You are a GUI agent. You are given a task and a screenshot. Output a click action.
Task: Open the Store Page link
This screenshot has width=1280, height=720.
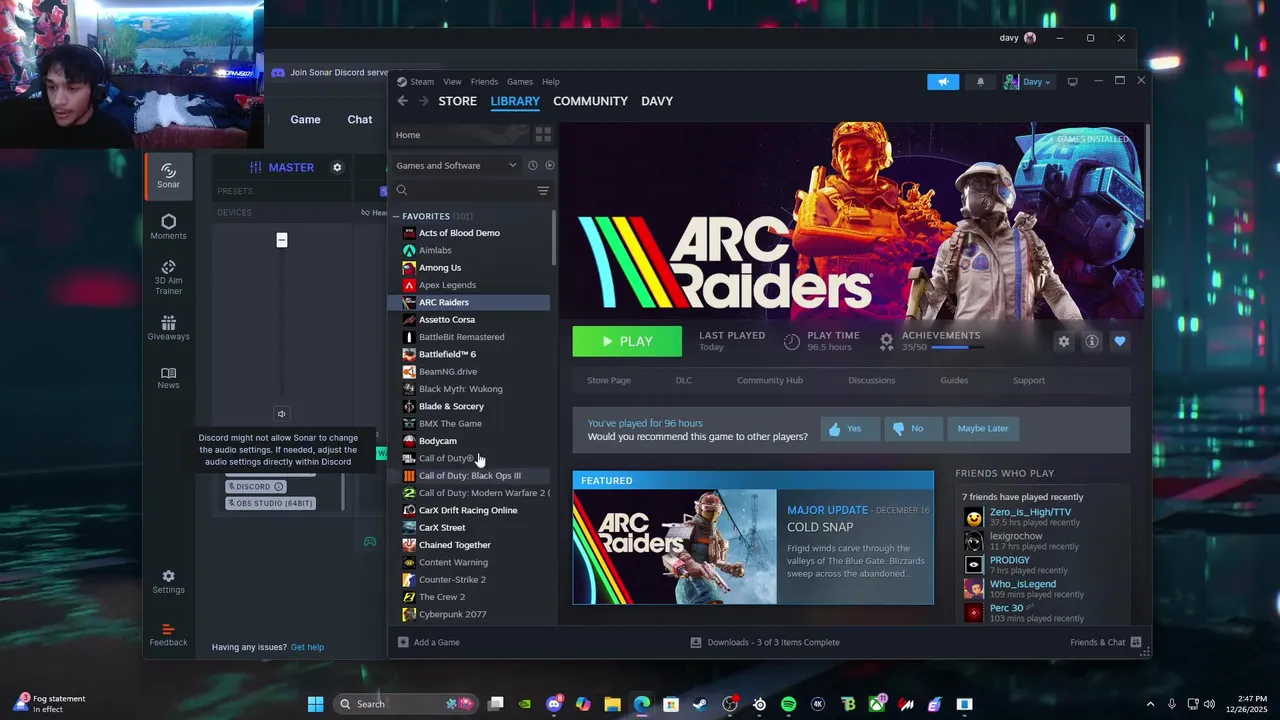click(x=608, y=380)
